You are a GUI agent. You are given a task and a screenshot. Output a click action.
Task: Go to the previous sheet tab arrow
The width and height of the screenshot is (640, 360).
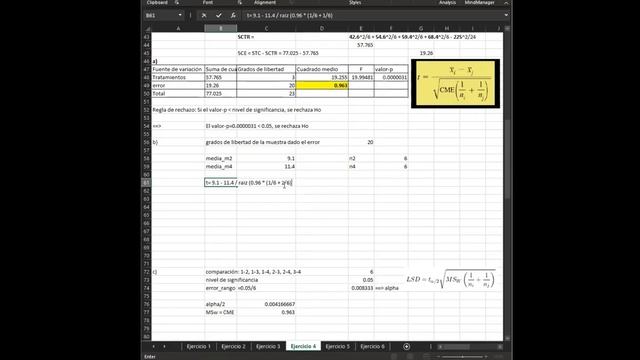153,347
